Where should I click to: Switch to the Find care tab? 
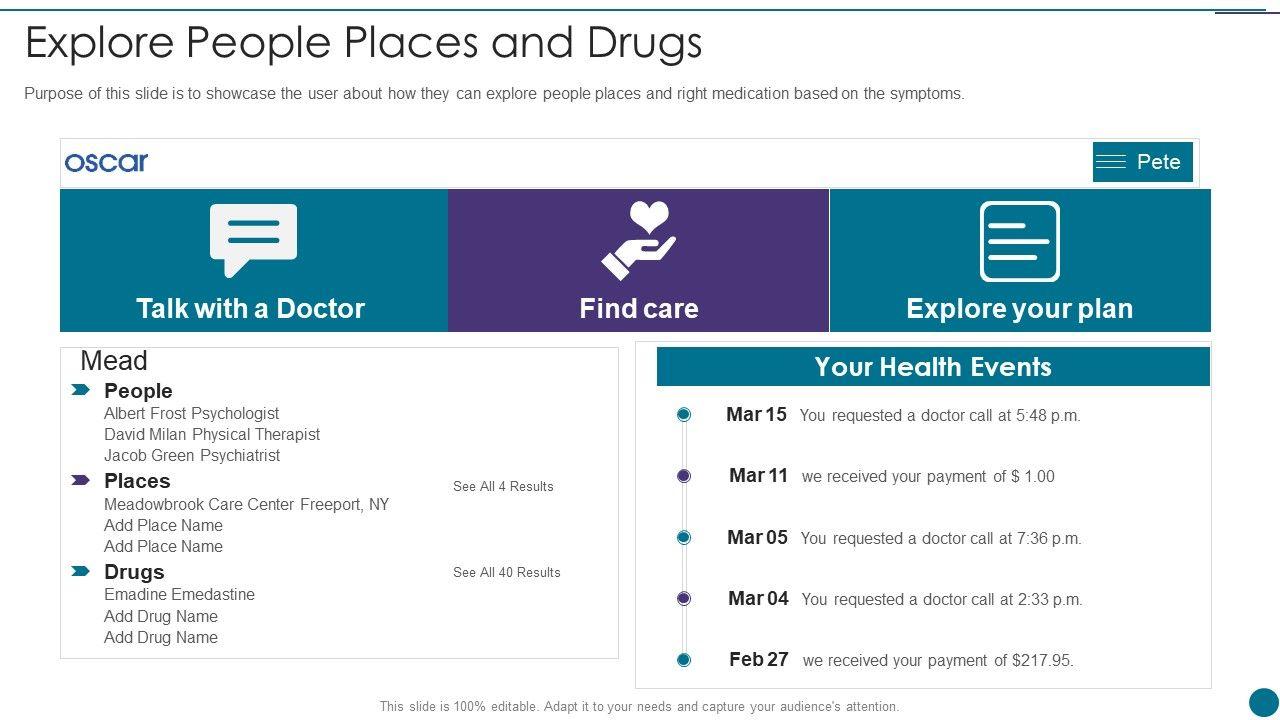click(x=639, y=308)
